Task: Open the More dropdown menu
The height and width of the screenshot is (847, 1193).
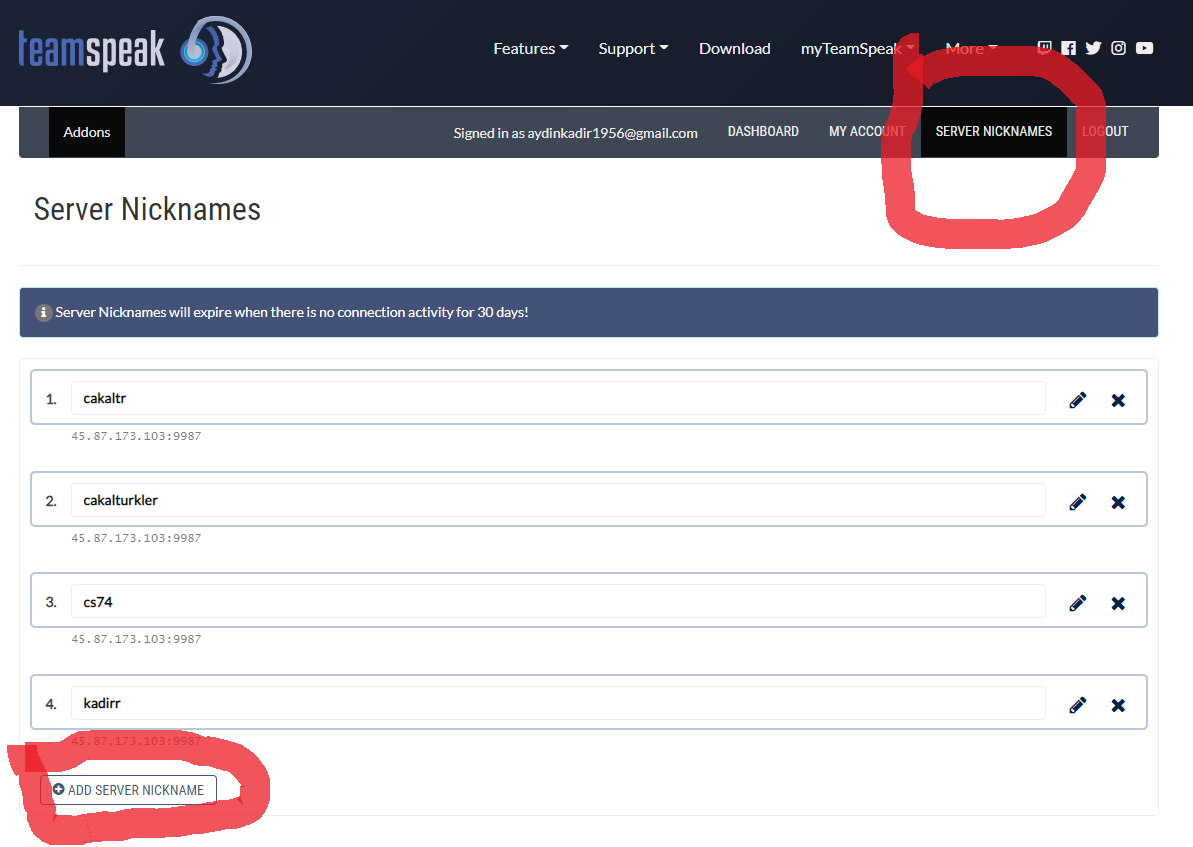Action: click(x=971, y=49)
